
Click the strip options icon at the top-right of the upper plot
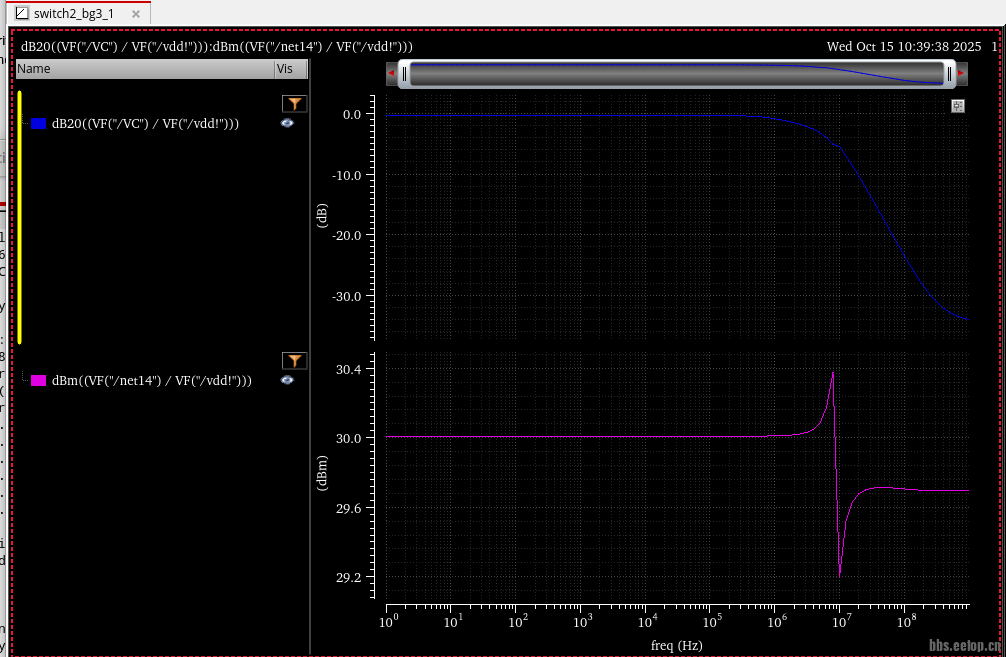[x=958, y=106]
